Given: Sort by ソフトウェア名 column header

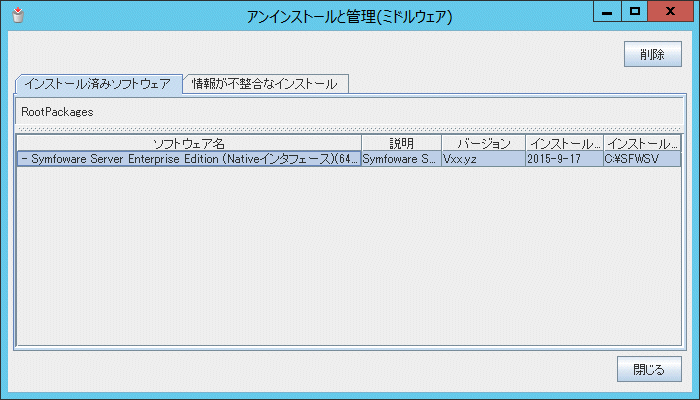Looking at the screenshot, I should [189, 143].
